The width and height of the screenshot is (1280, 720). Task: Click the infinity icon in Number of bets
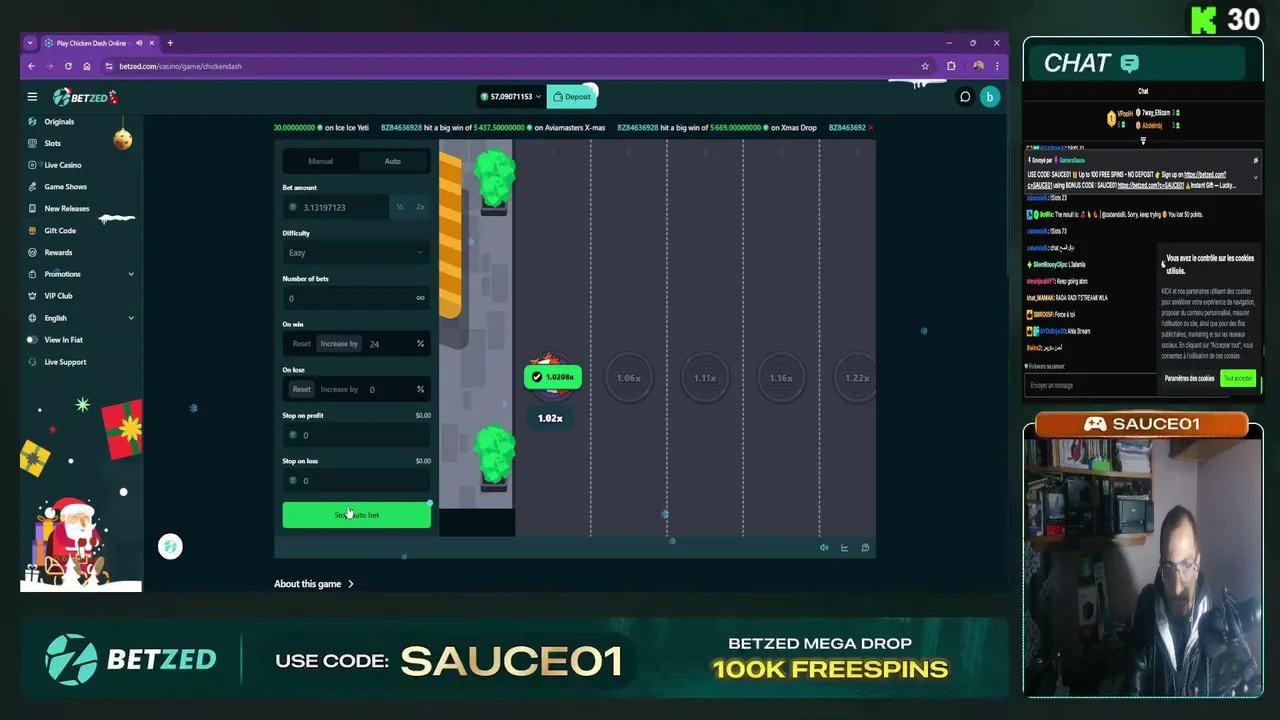click(x=420, y=298)
